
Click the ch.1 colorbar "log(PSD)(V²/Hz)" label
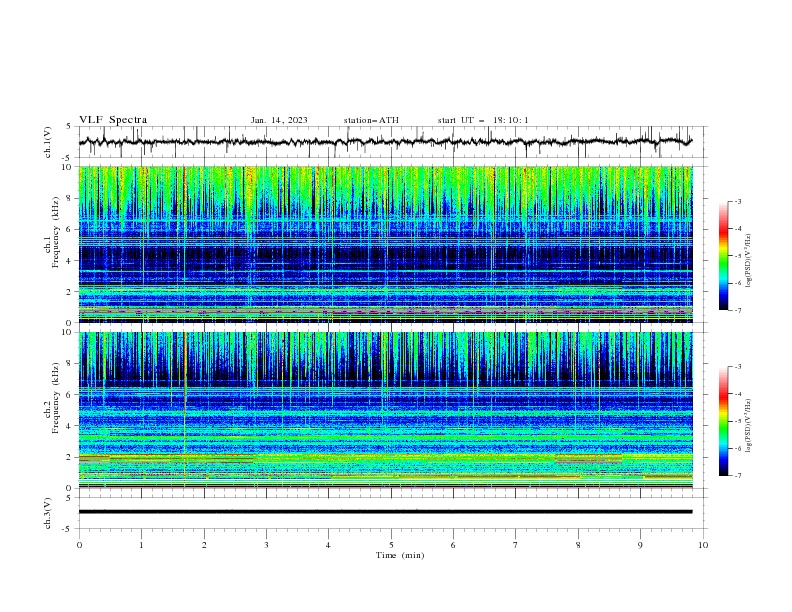pyautogui.click(x=748, y=261)
